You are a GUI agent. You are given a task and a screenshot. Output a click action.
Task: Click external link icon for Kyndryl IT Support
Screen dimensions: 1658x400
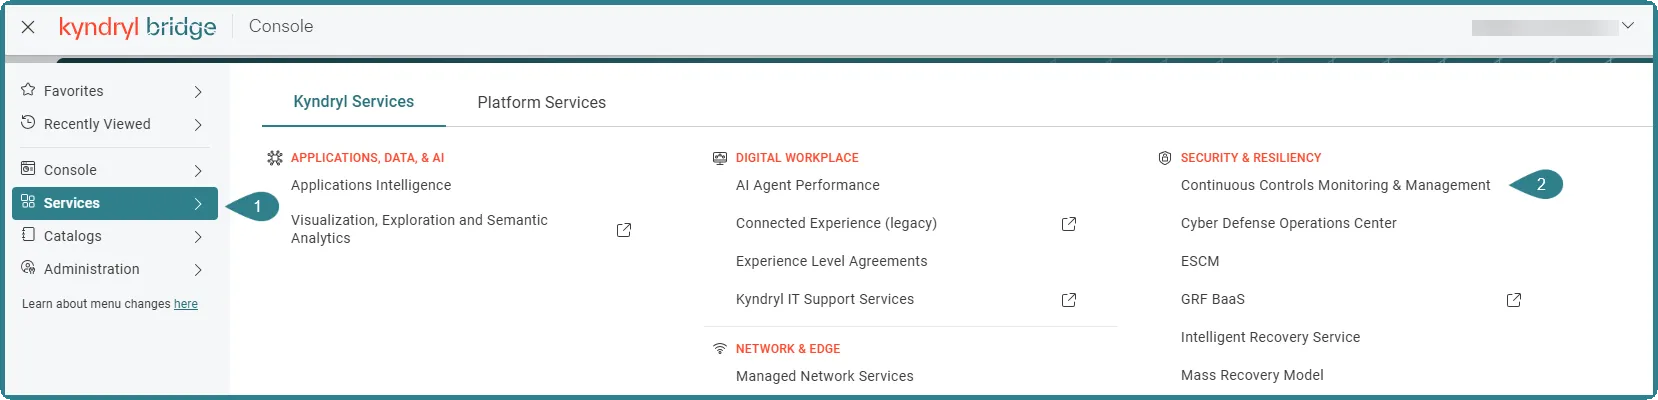[1069, 300]
